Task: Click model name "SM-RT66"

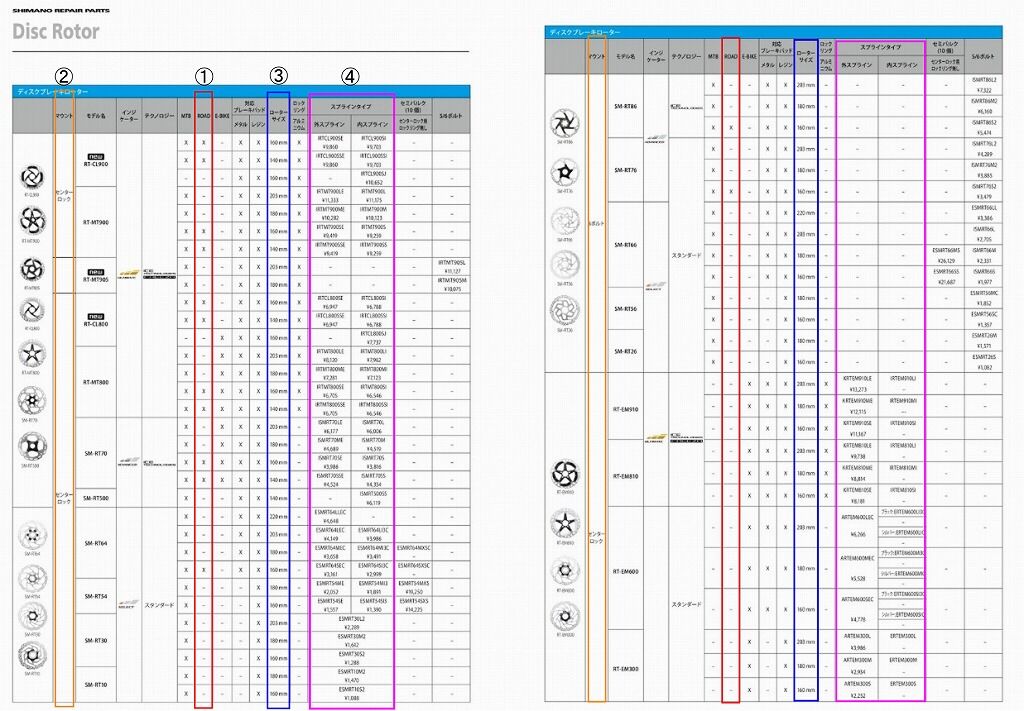Action: (626, 245)
